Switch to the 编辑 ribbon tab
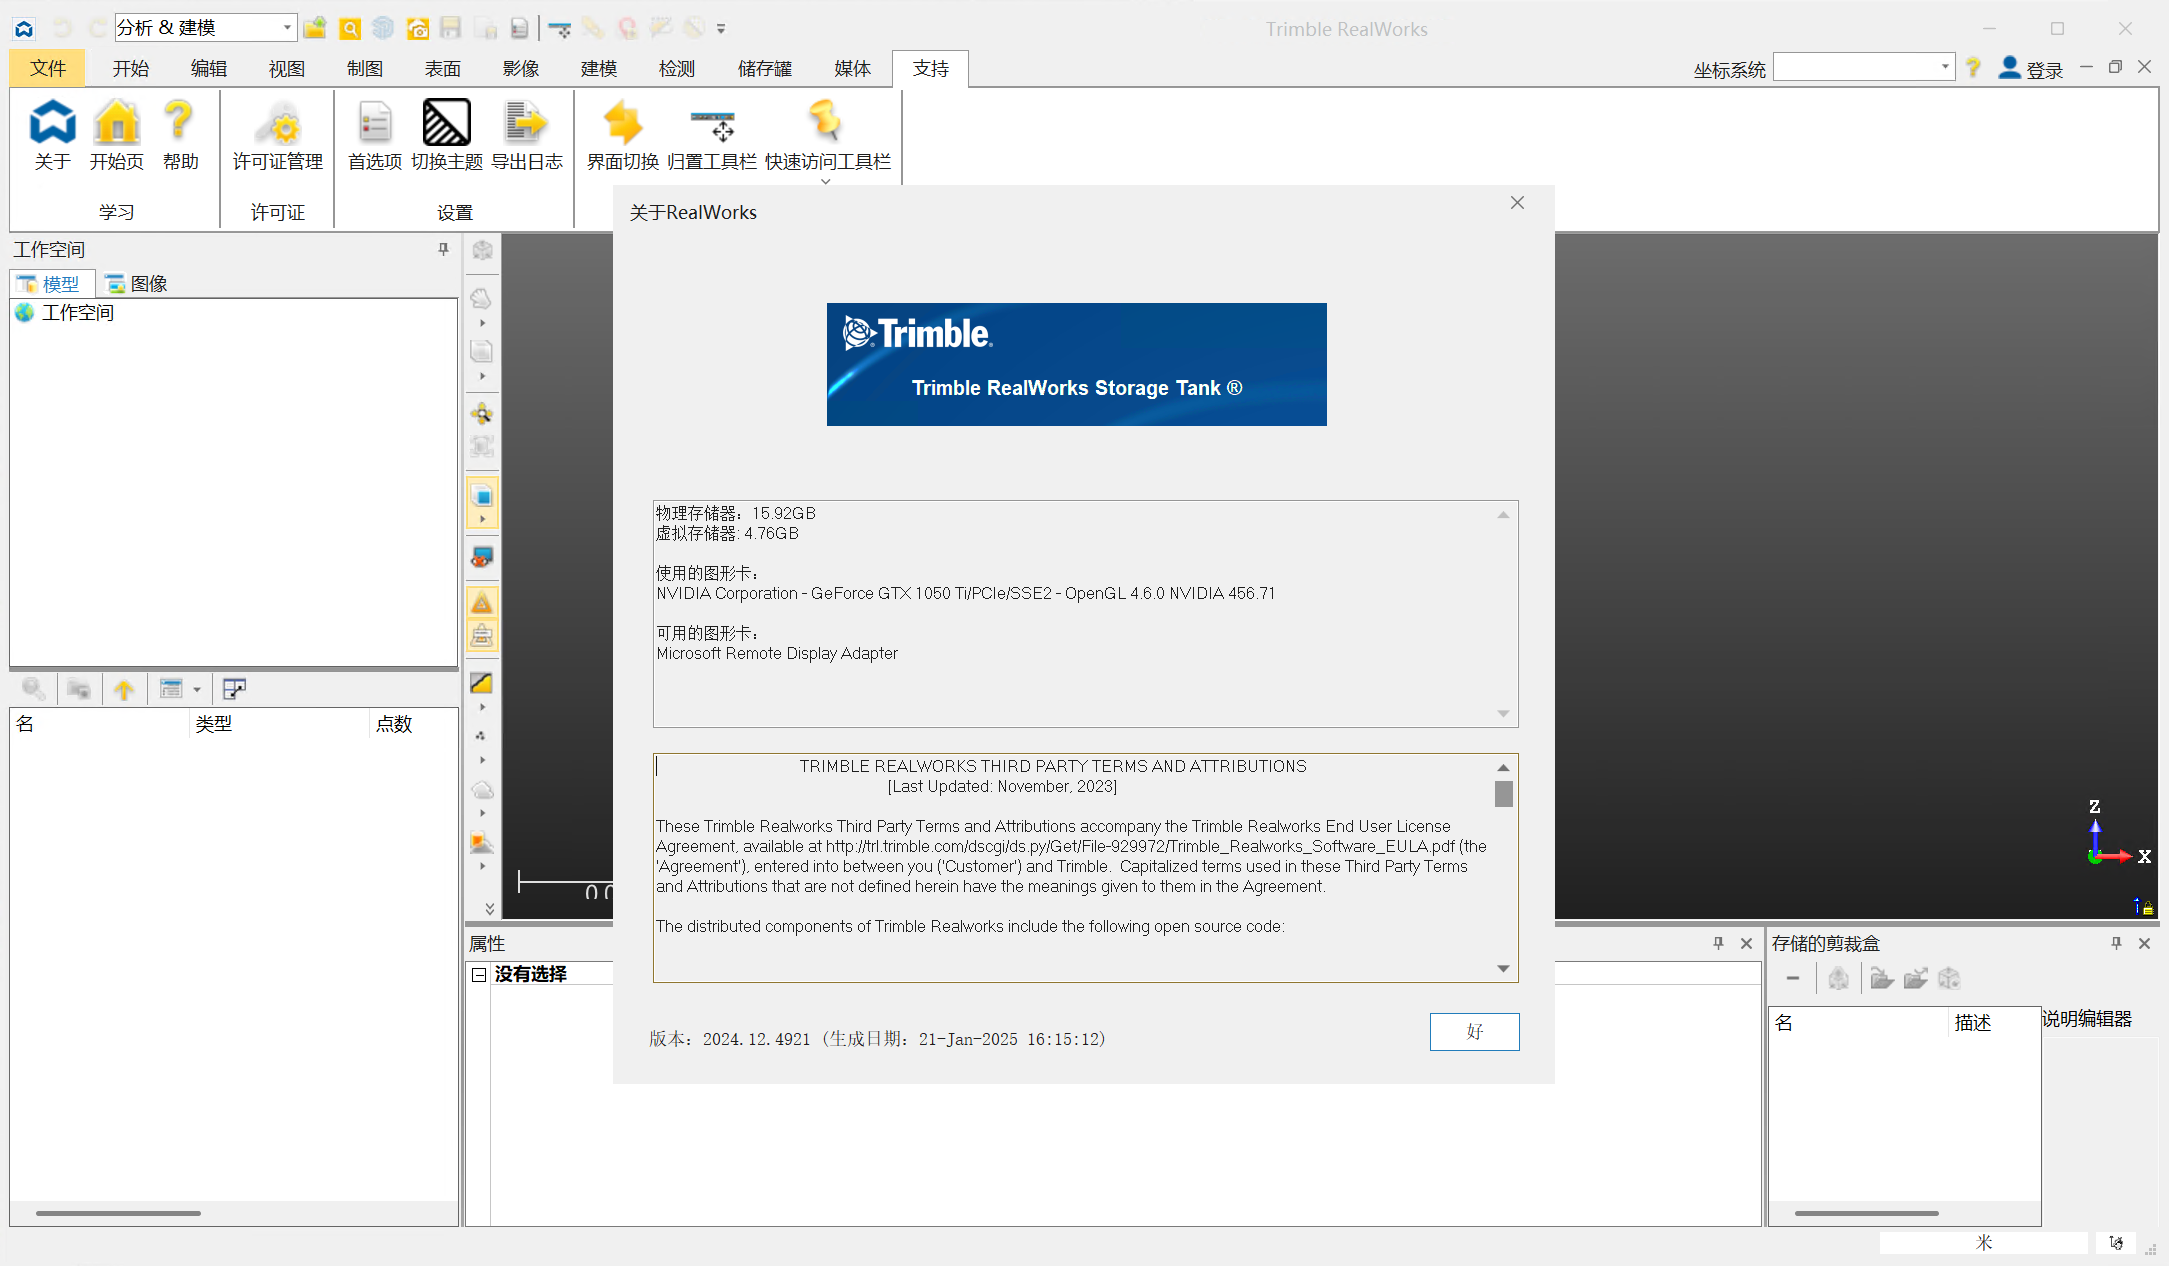 209,68
